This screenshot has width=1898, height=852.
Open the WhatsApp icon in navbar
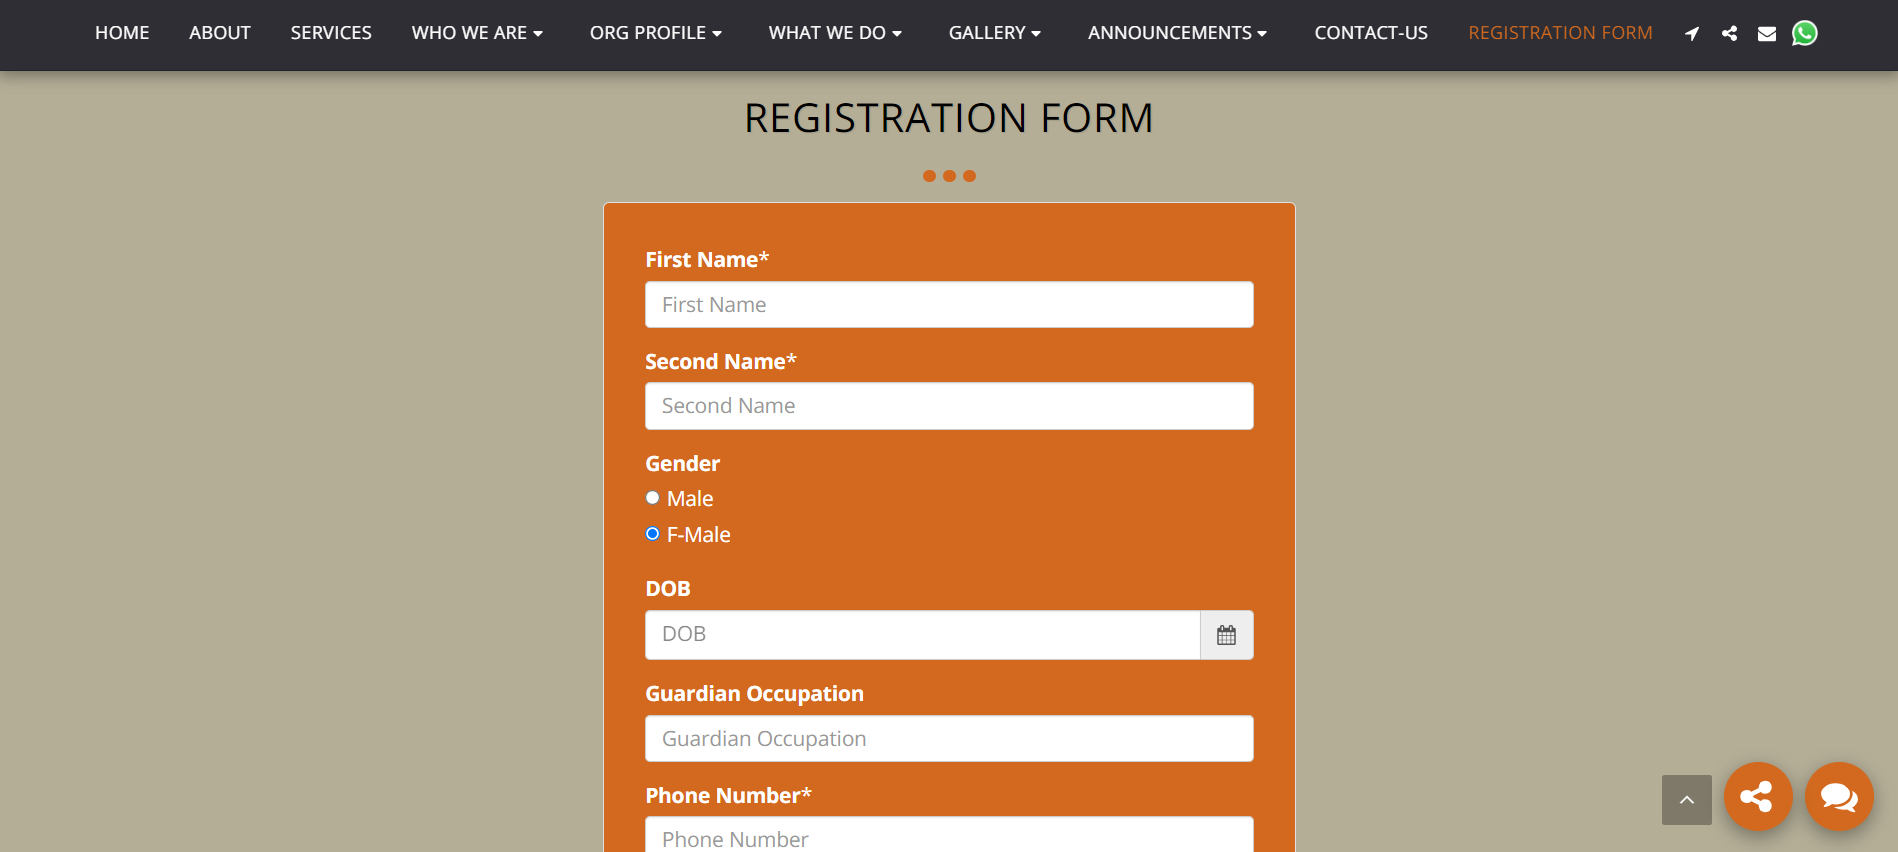point(1805,34)
